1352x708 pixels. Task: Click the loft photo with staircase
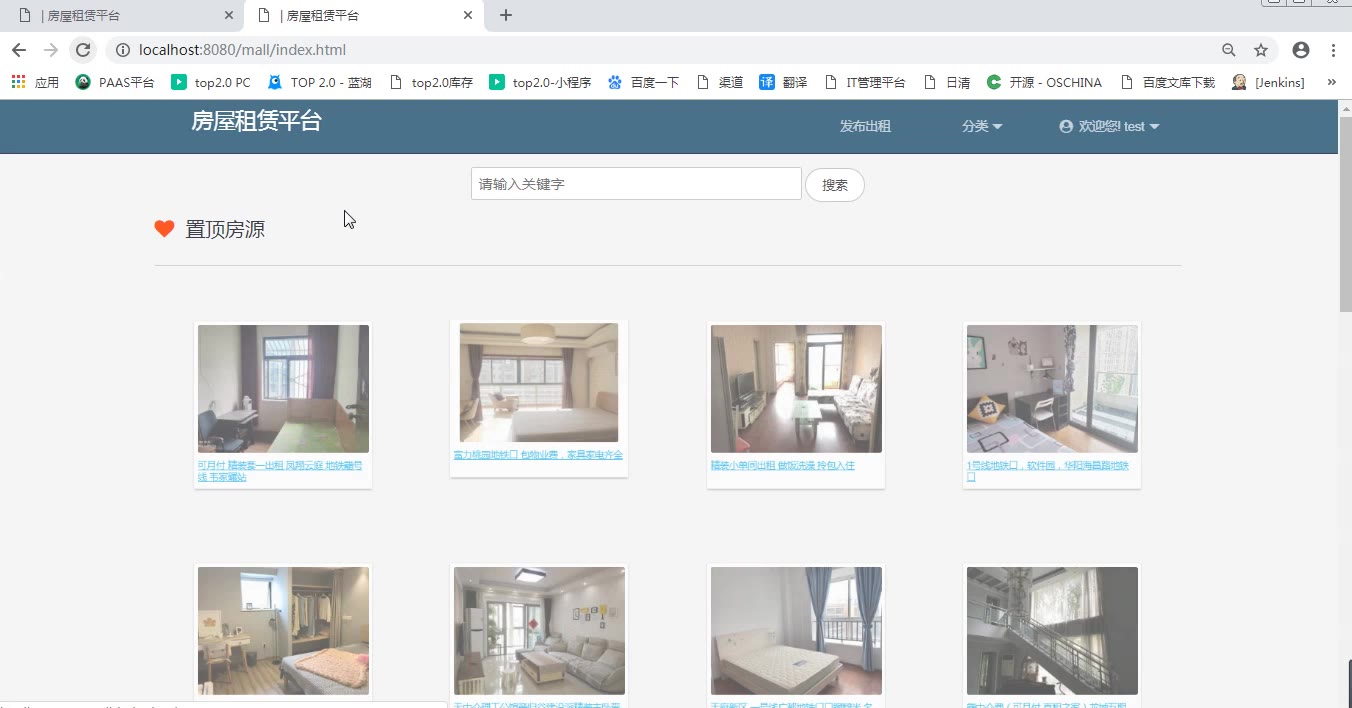tap(1052, 631)
